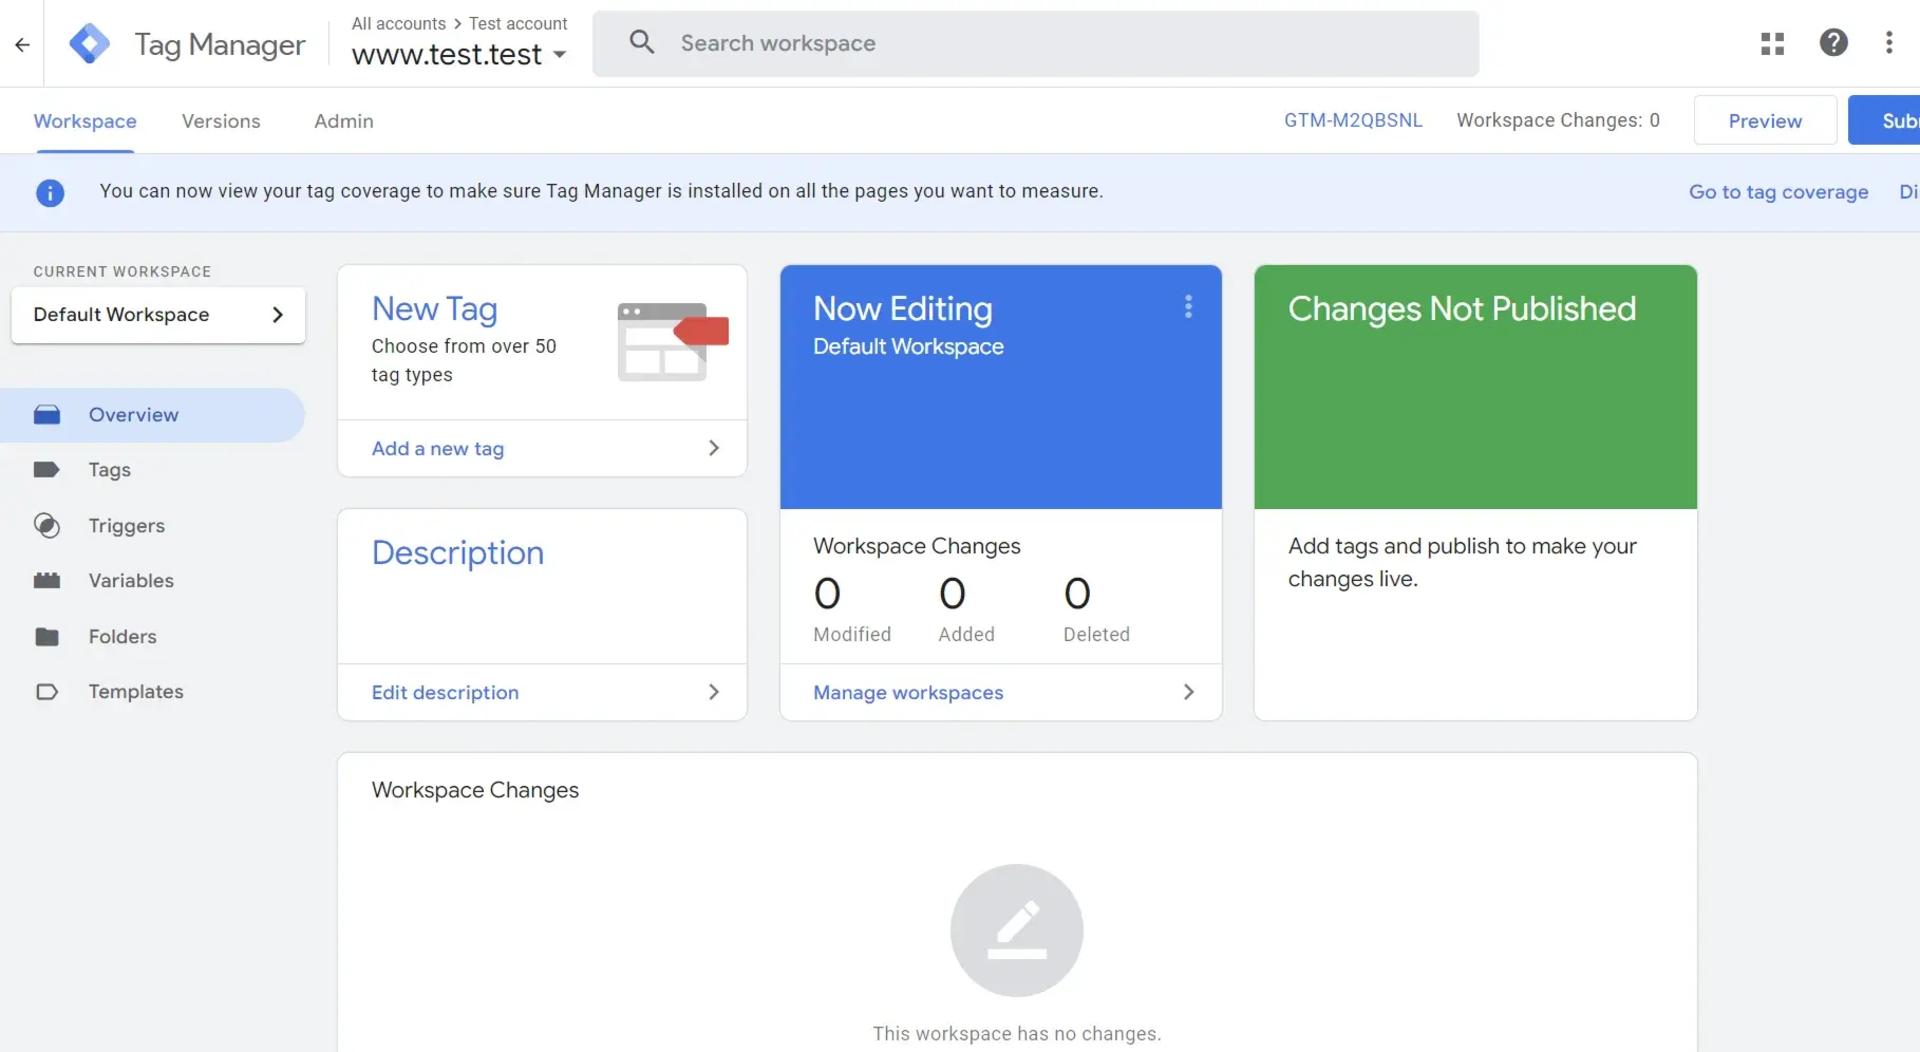
Task: Open the Tags section in sidebar
Action: tap(109, 470)
